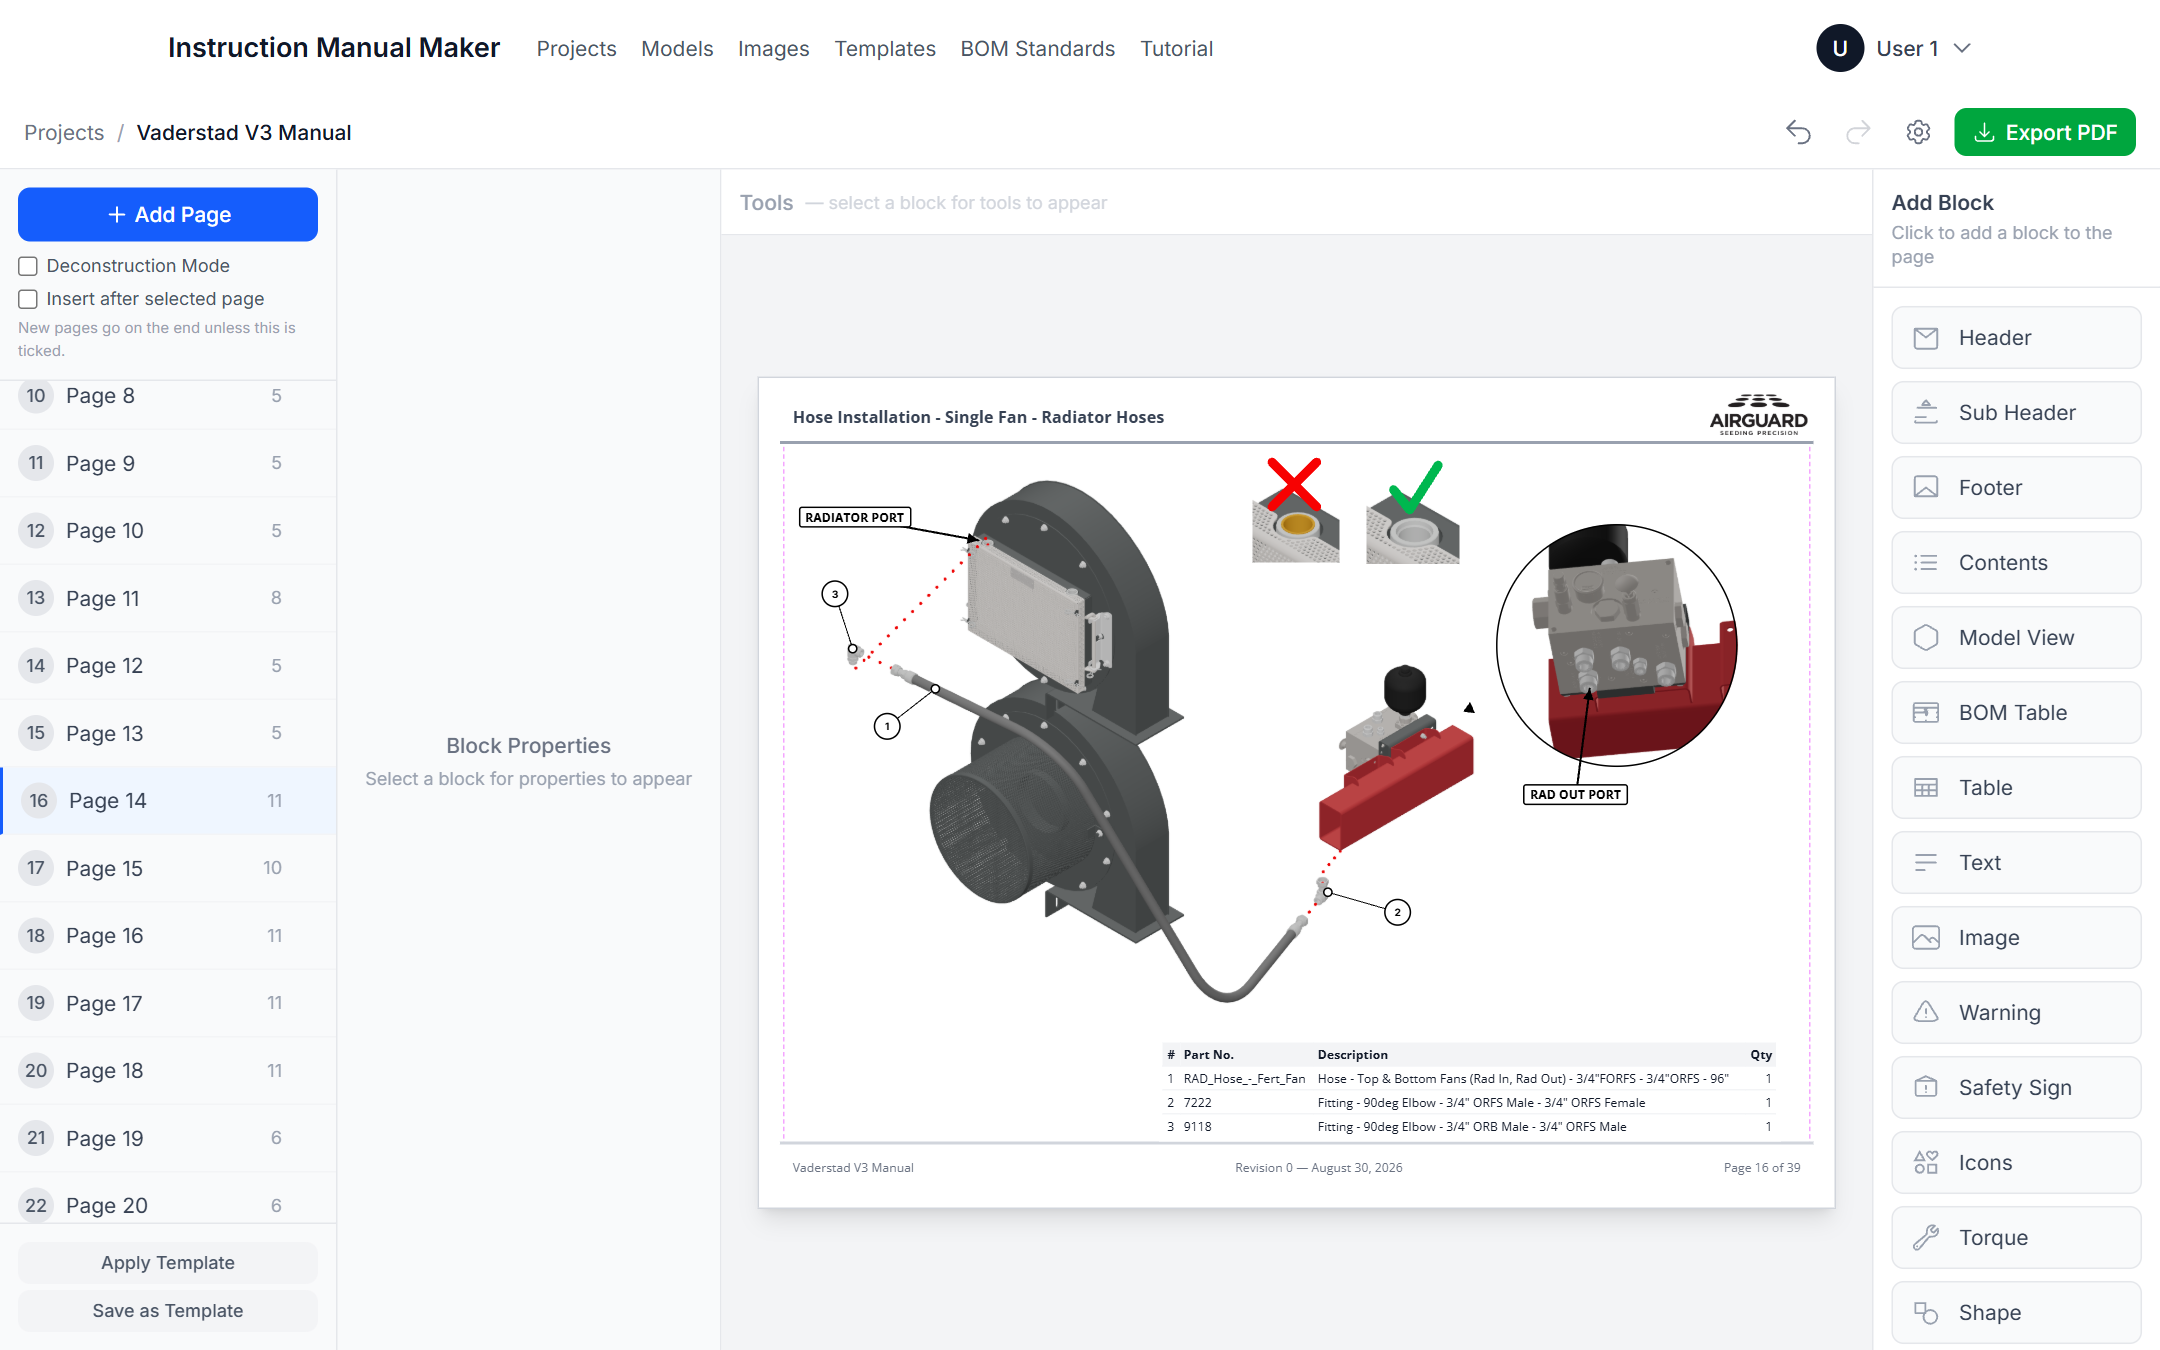Click the Table grid icon
Viewport: 2160px width, 1350px height.
point(1926,788)
